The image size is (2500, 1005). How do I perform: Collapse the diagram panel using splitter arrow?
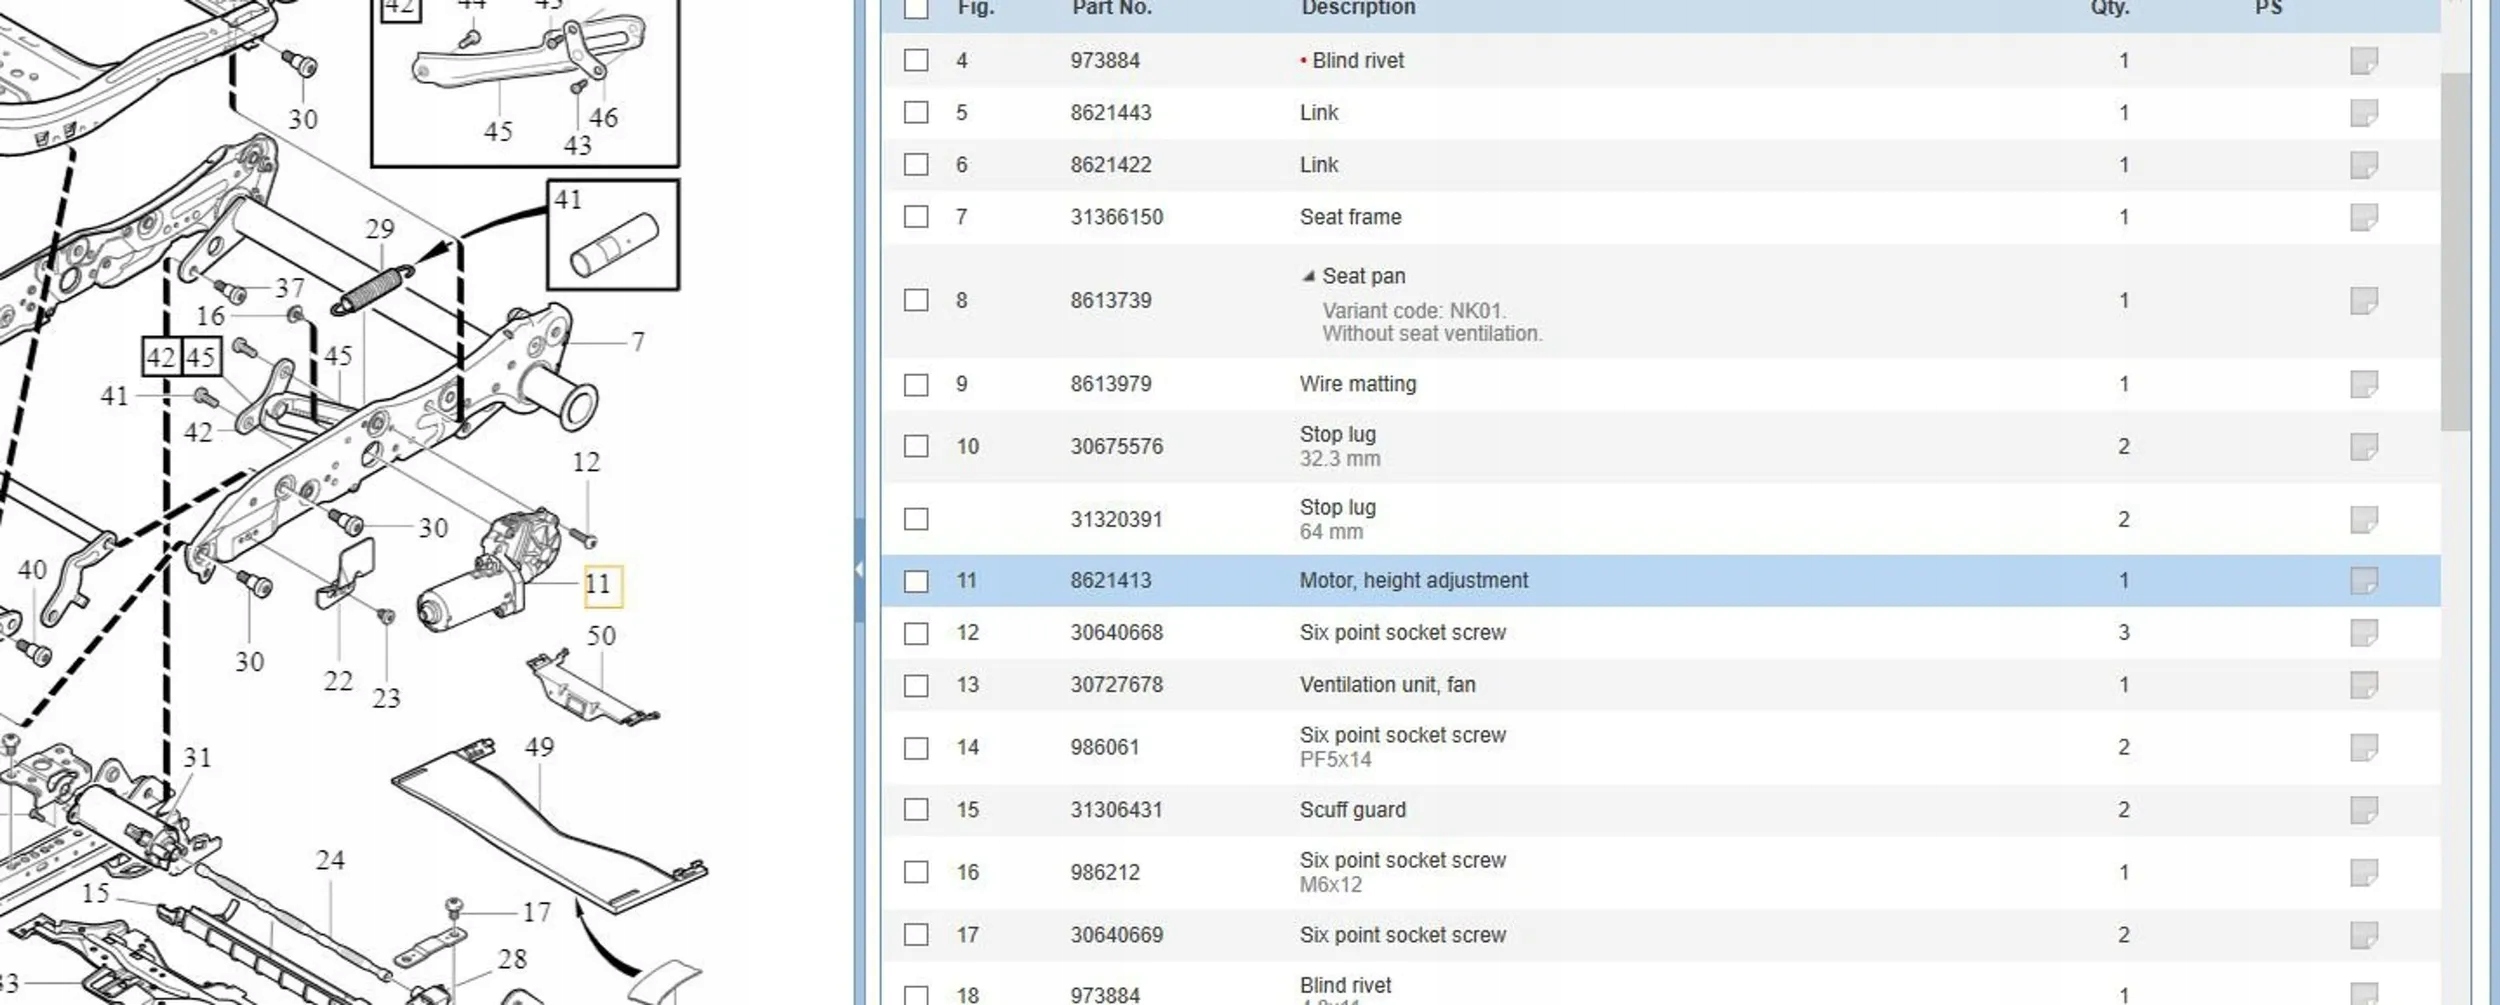point(859,570)
